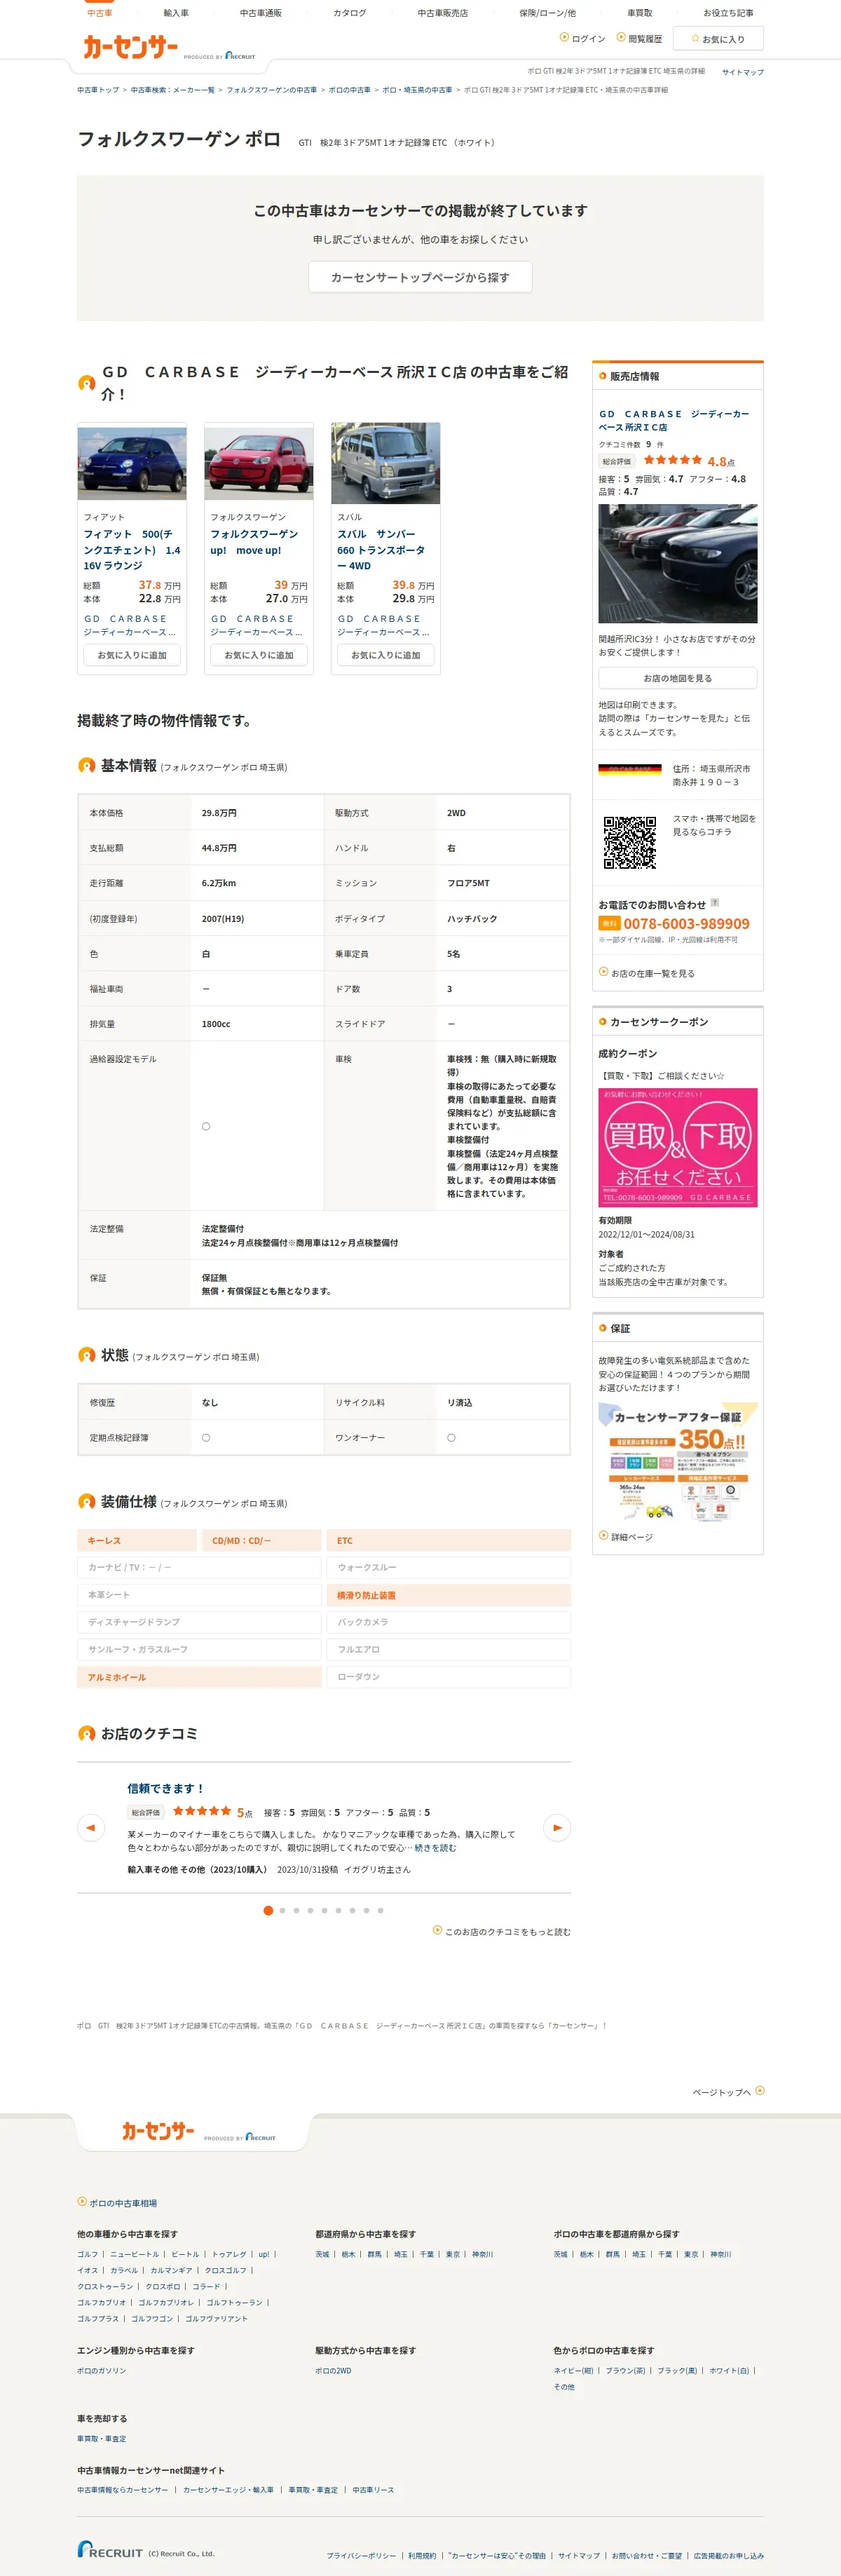Click フォルクスワーゲンの中古車 breadcrumb

pos(271,90)
